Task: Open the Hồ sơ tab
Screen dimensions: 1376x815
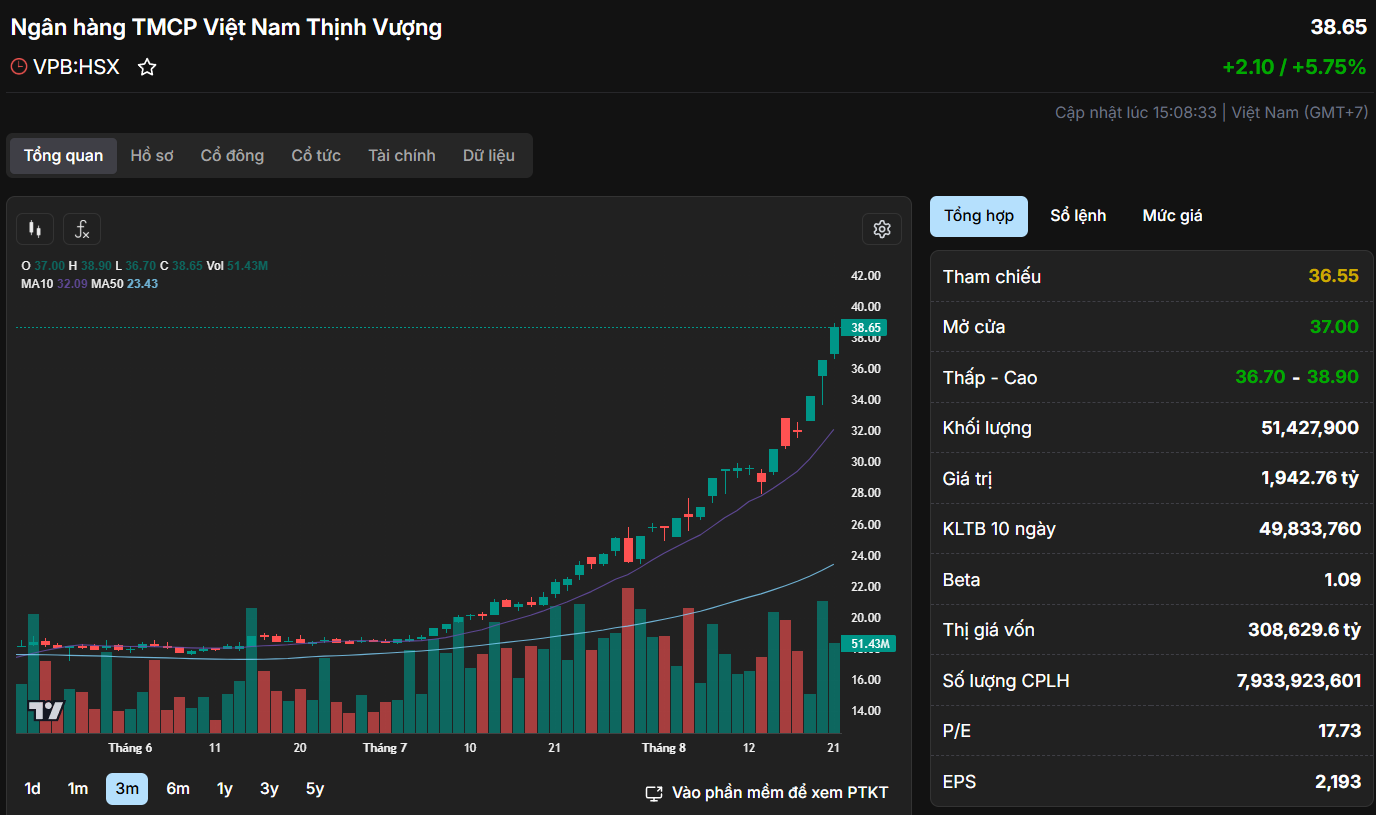Action: pos(152,155)
